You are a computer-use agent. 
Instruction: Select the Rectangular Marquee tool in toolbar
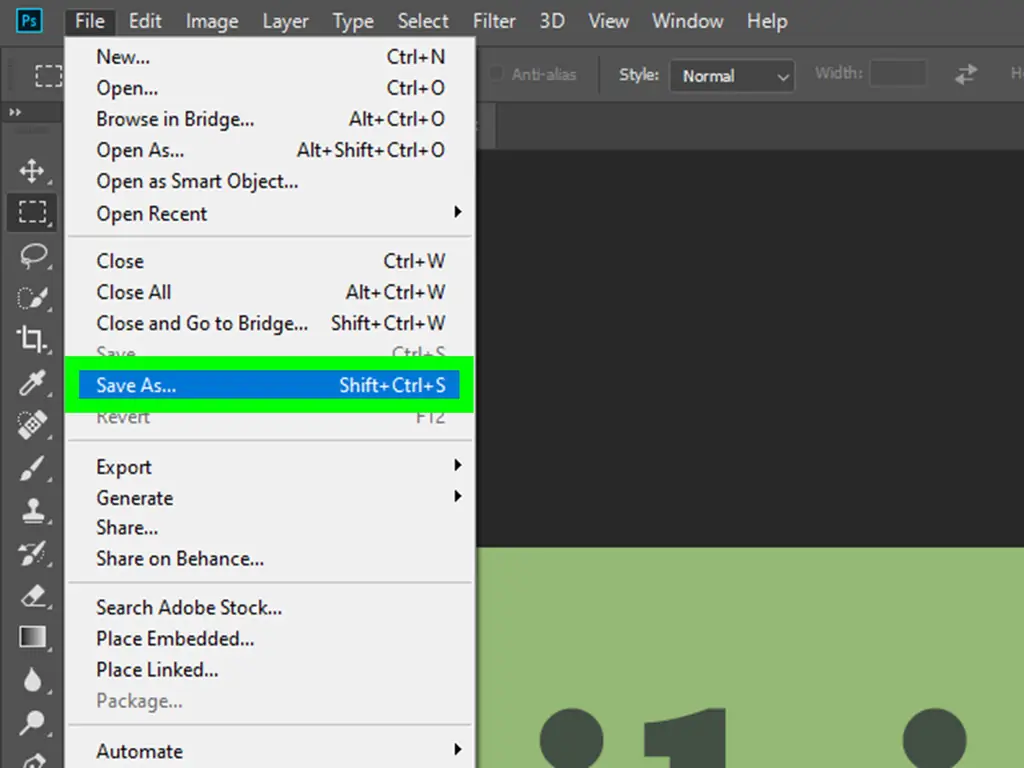click(32, 212)
